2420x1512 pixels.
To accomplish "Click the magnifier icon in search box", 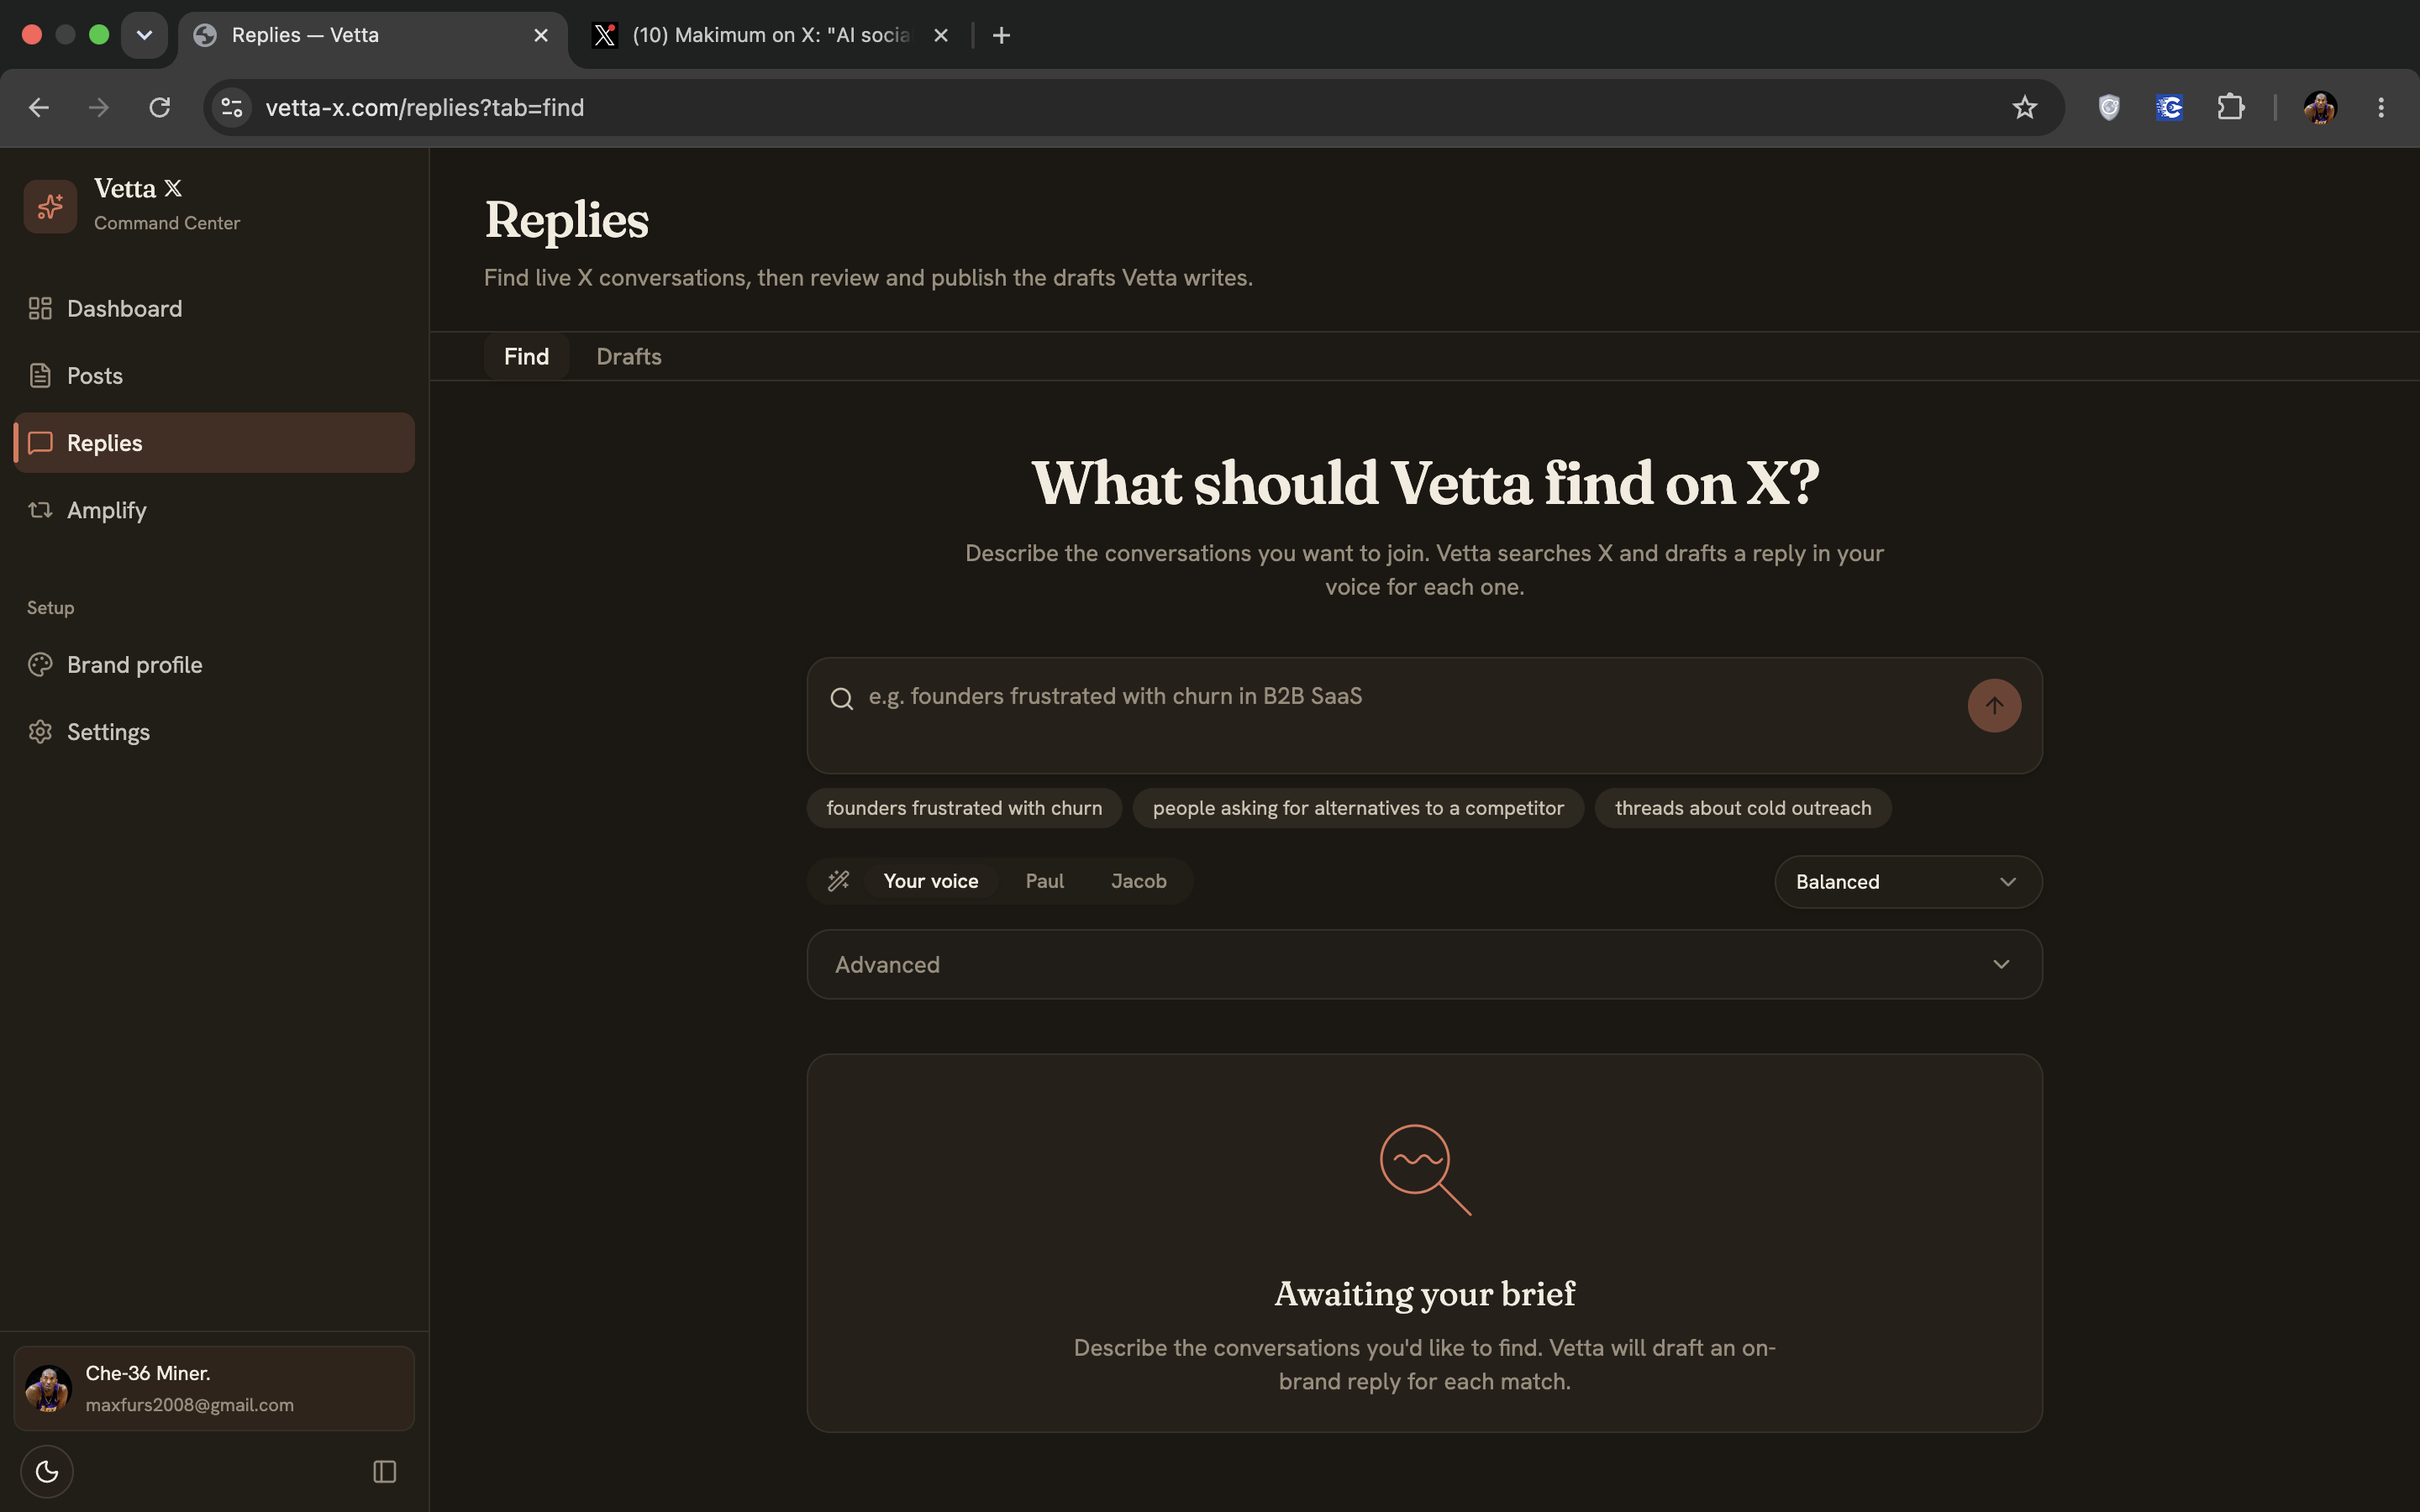I will 842,698.
